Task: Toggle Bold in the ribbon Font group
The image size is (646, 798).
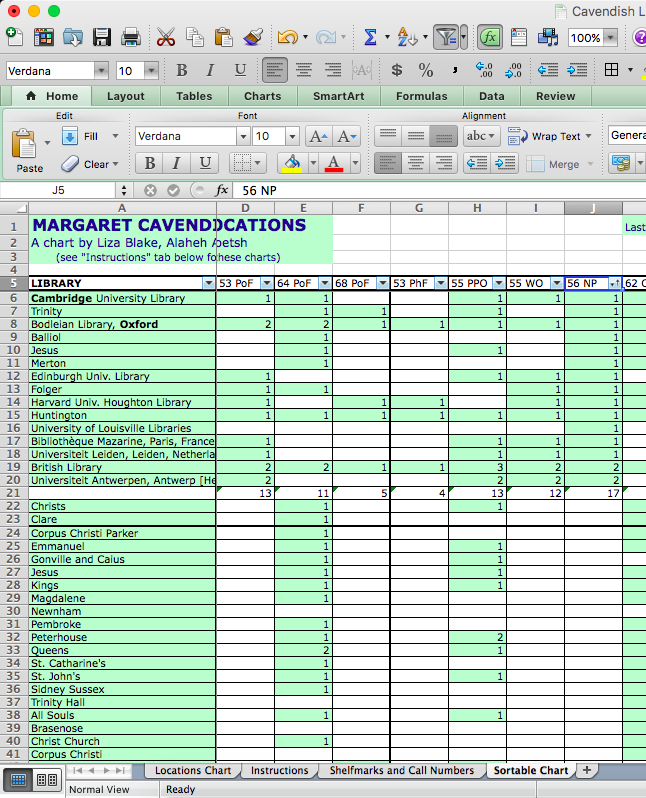Action: (x=150, y=163)
